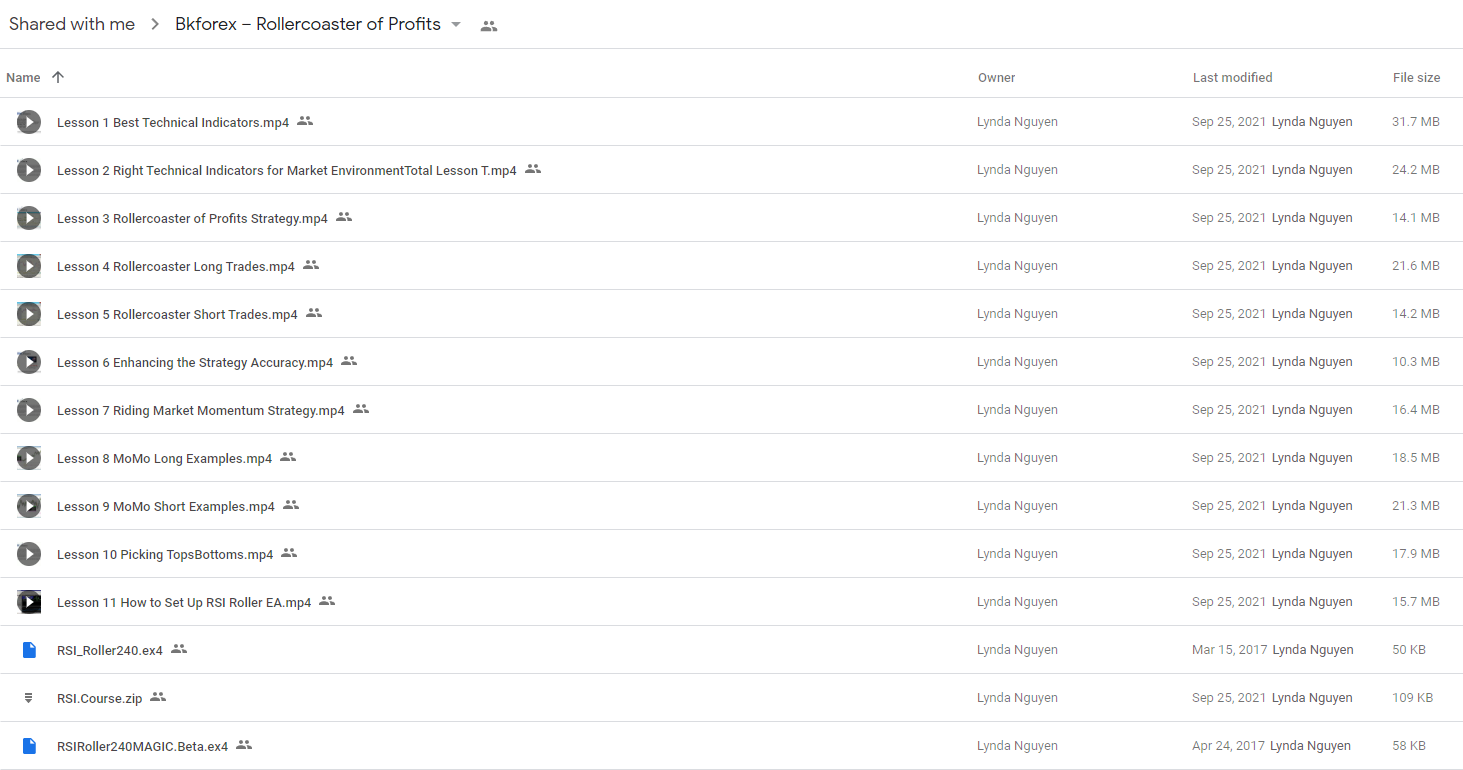Select the RSI_Roller240.ex4 filename

click(110, 650)
